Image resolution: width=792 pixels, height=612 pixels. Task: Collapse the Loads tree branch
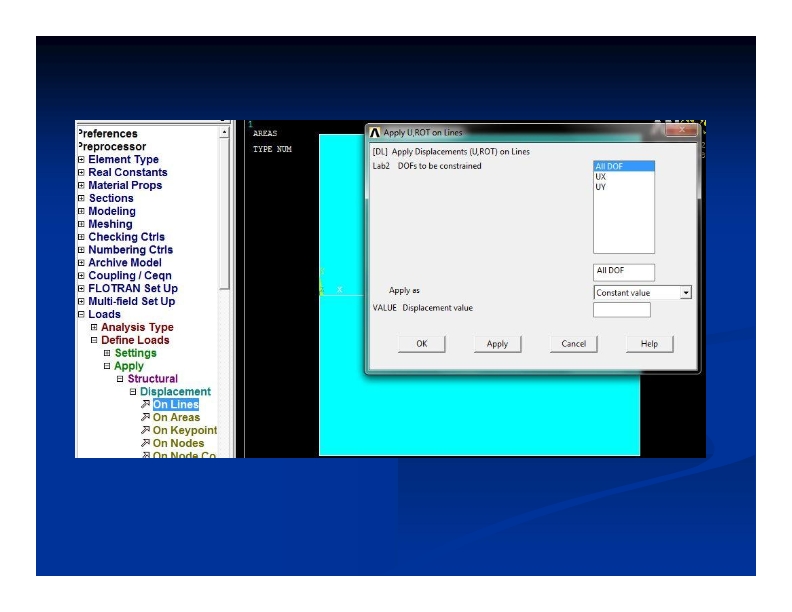tap(81, 315)
